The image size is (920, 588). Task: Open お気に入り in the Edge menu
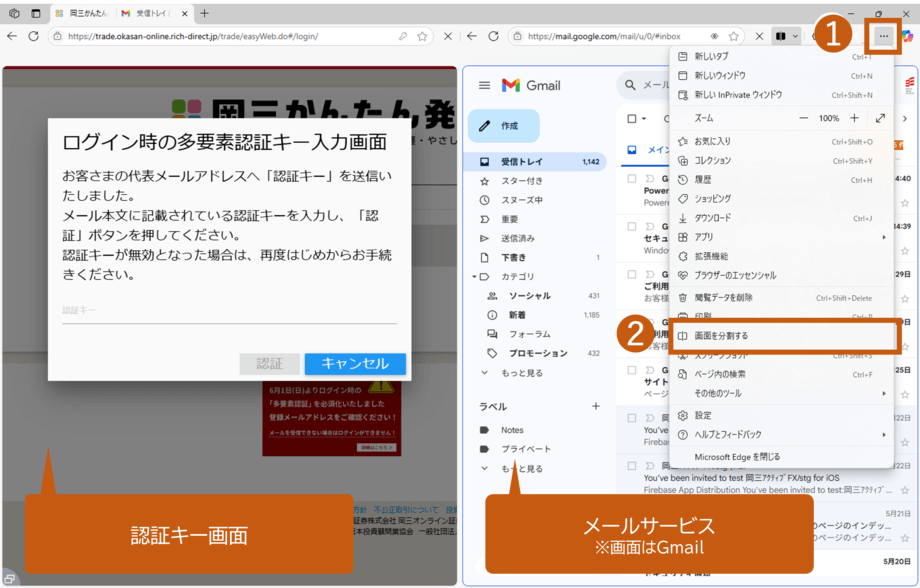(x=781, y=141)
